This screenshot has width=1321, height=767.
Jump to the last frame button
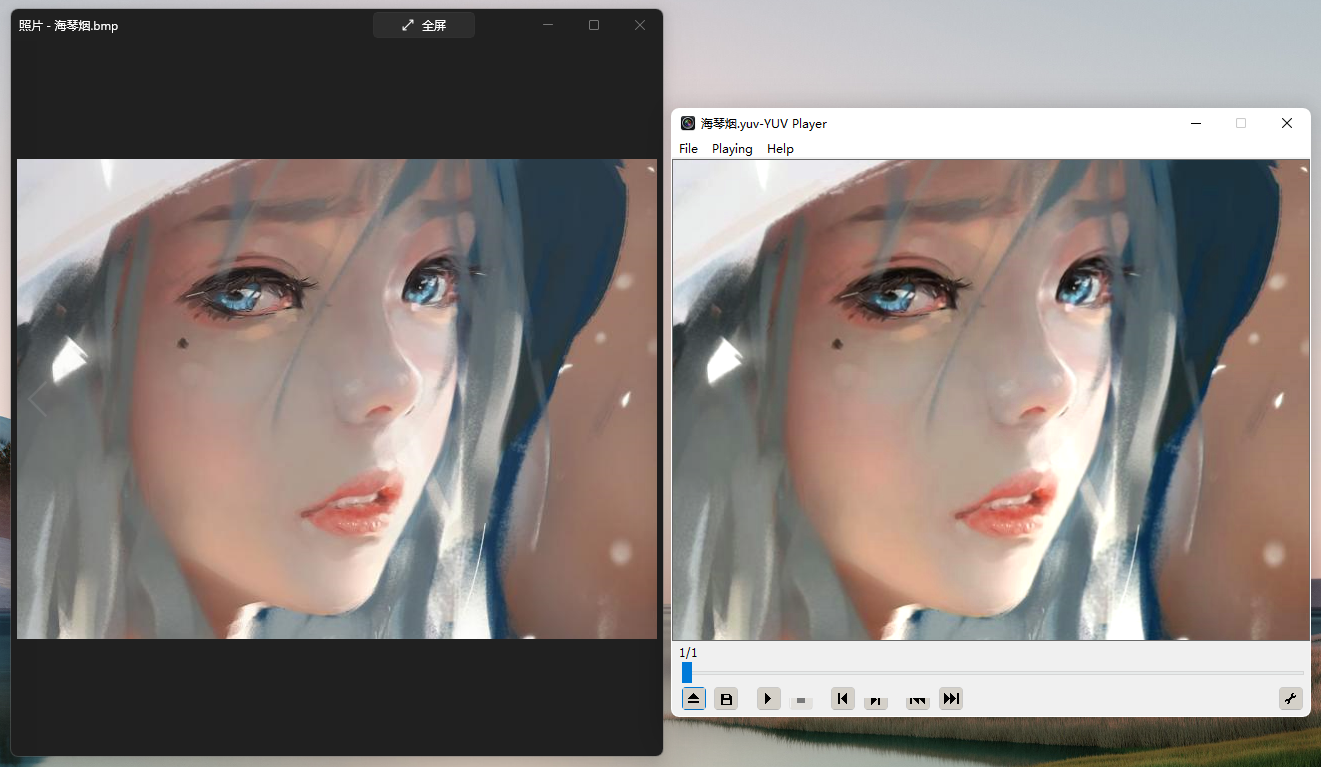[951, 699]
